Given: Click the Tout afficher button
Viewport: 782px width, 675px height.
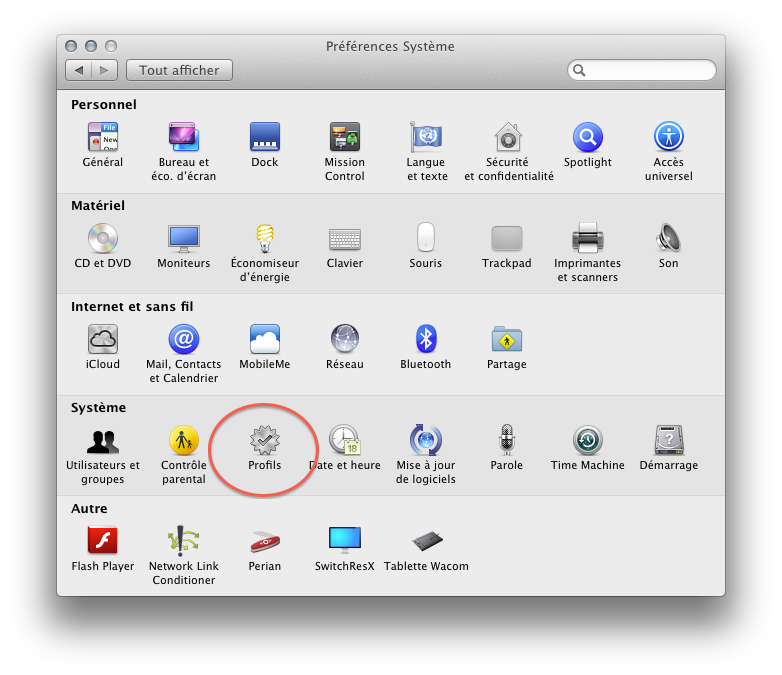Looking at the screenshot, I should 180,70.
